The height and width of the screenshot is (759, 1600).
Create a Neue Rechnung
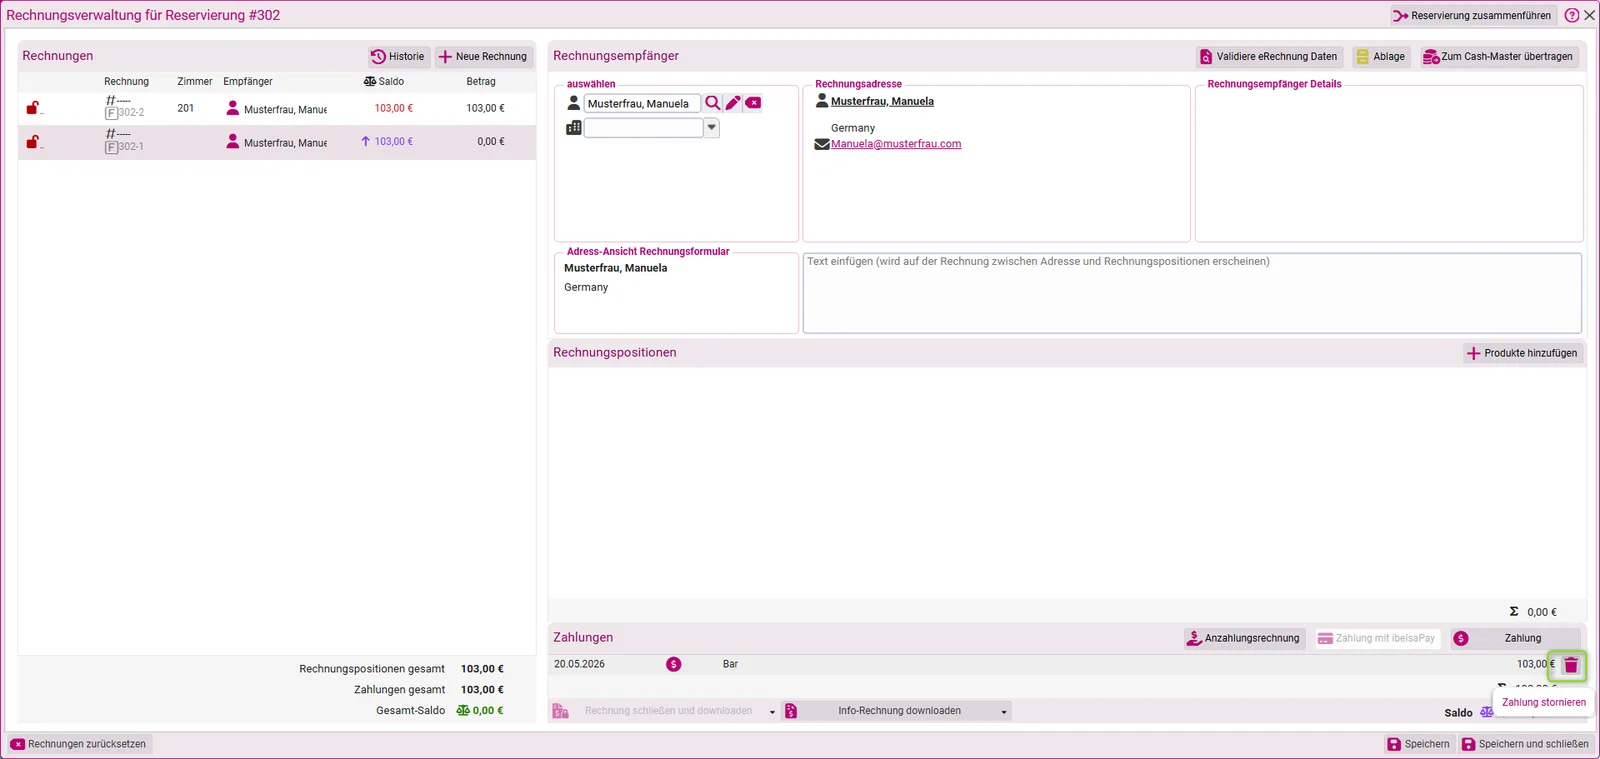point(483,57)
